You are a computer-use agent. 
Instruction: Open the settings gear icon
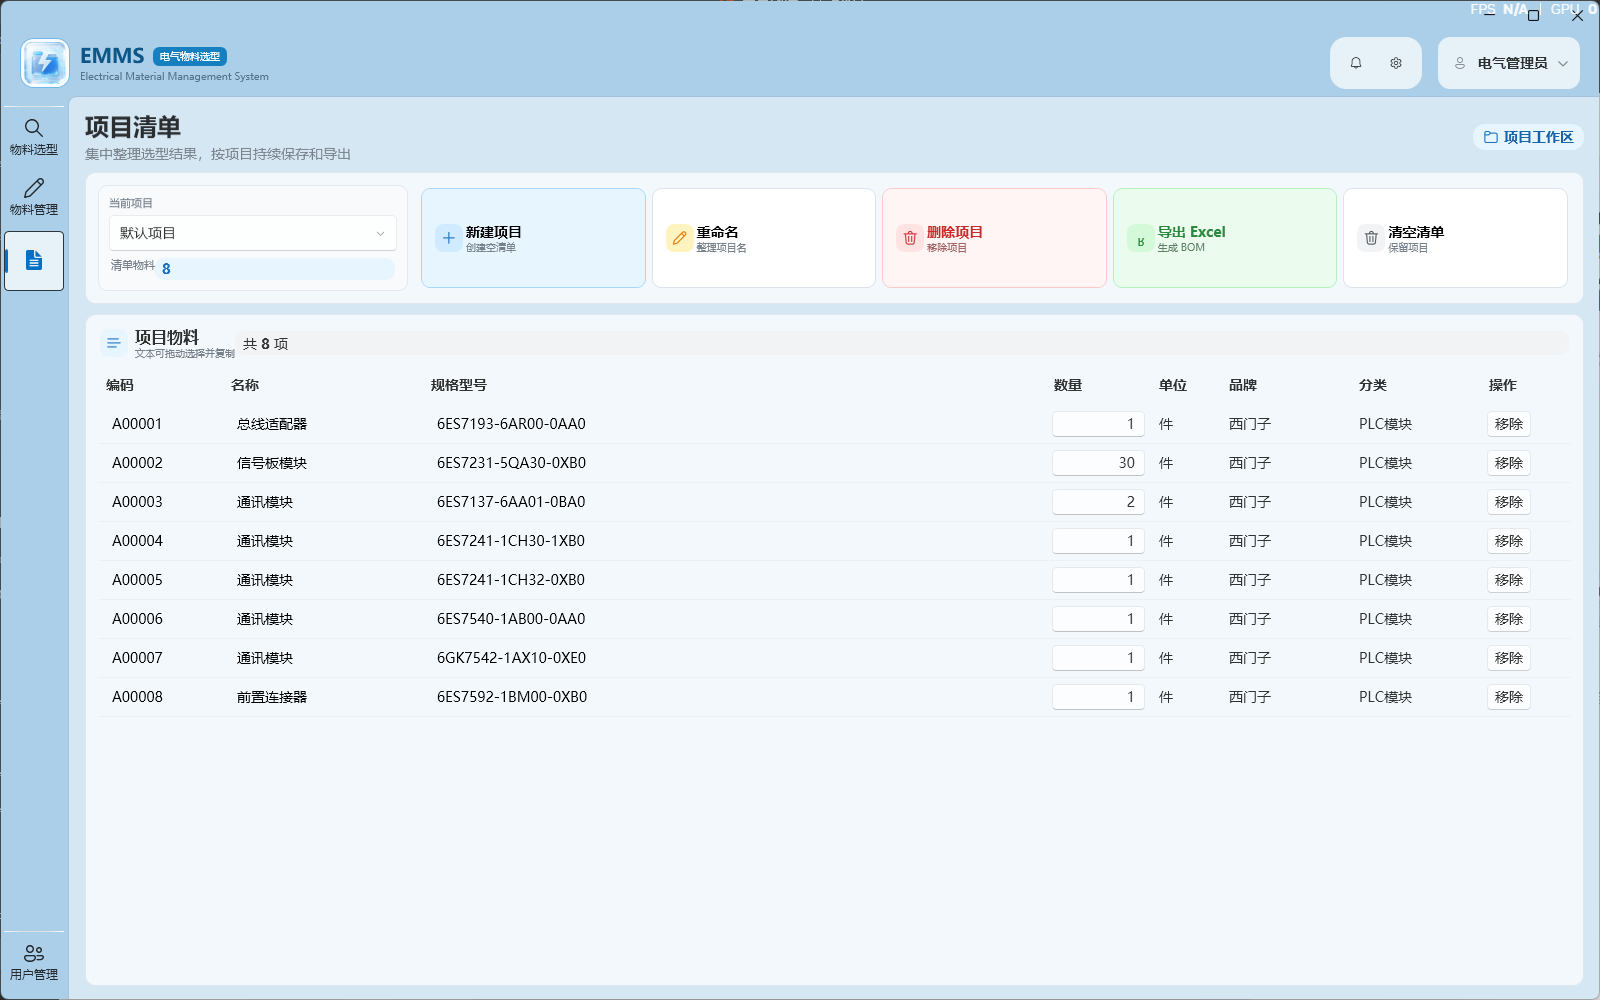click(x=1396, y=63)
